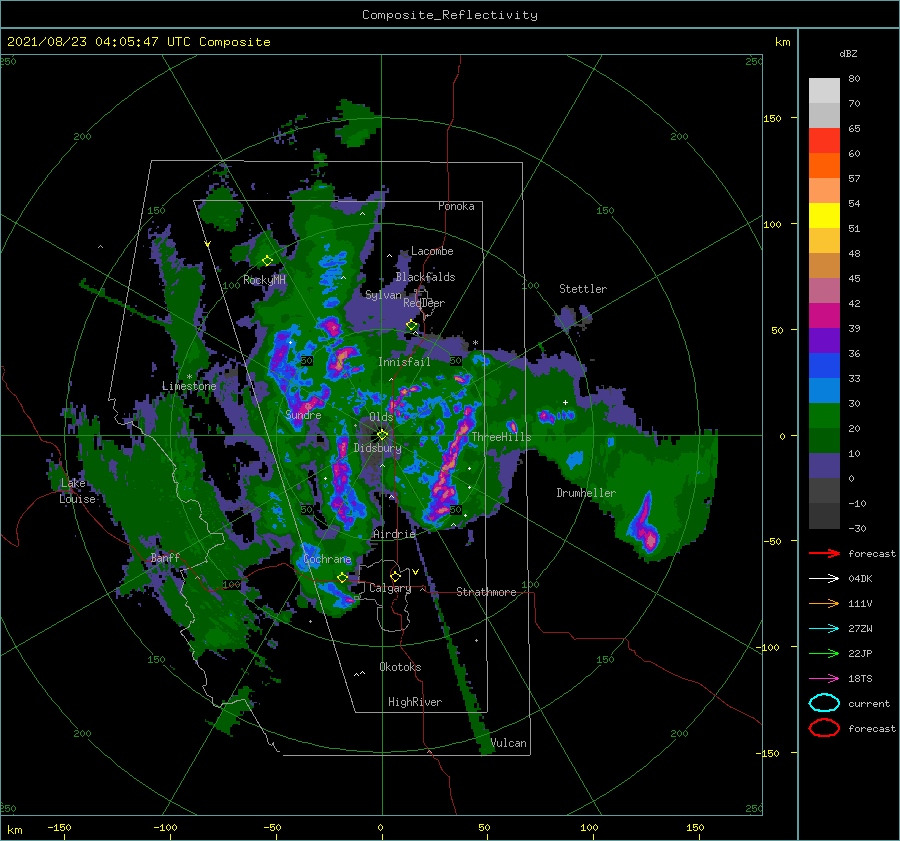Click the Sylvan label
The image size is (900, 841).
click(383, 295)
